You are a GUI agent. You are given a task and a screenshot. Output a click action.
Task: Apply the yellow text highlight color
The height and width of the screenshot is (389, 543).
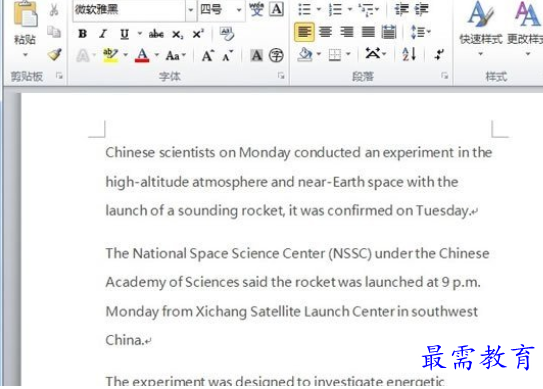110,55
